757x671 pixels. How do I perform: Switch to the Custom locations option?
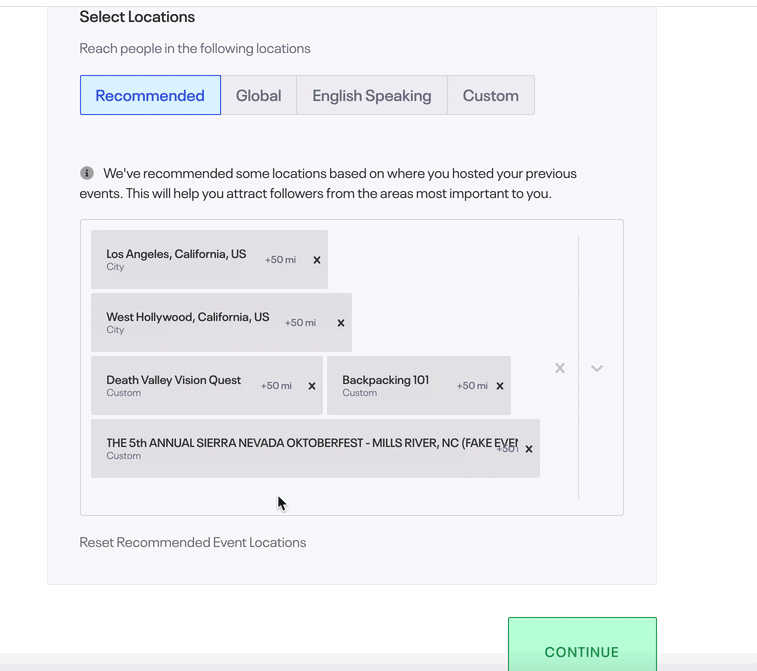click(x=490, y=96)
